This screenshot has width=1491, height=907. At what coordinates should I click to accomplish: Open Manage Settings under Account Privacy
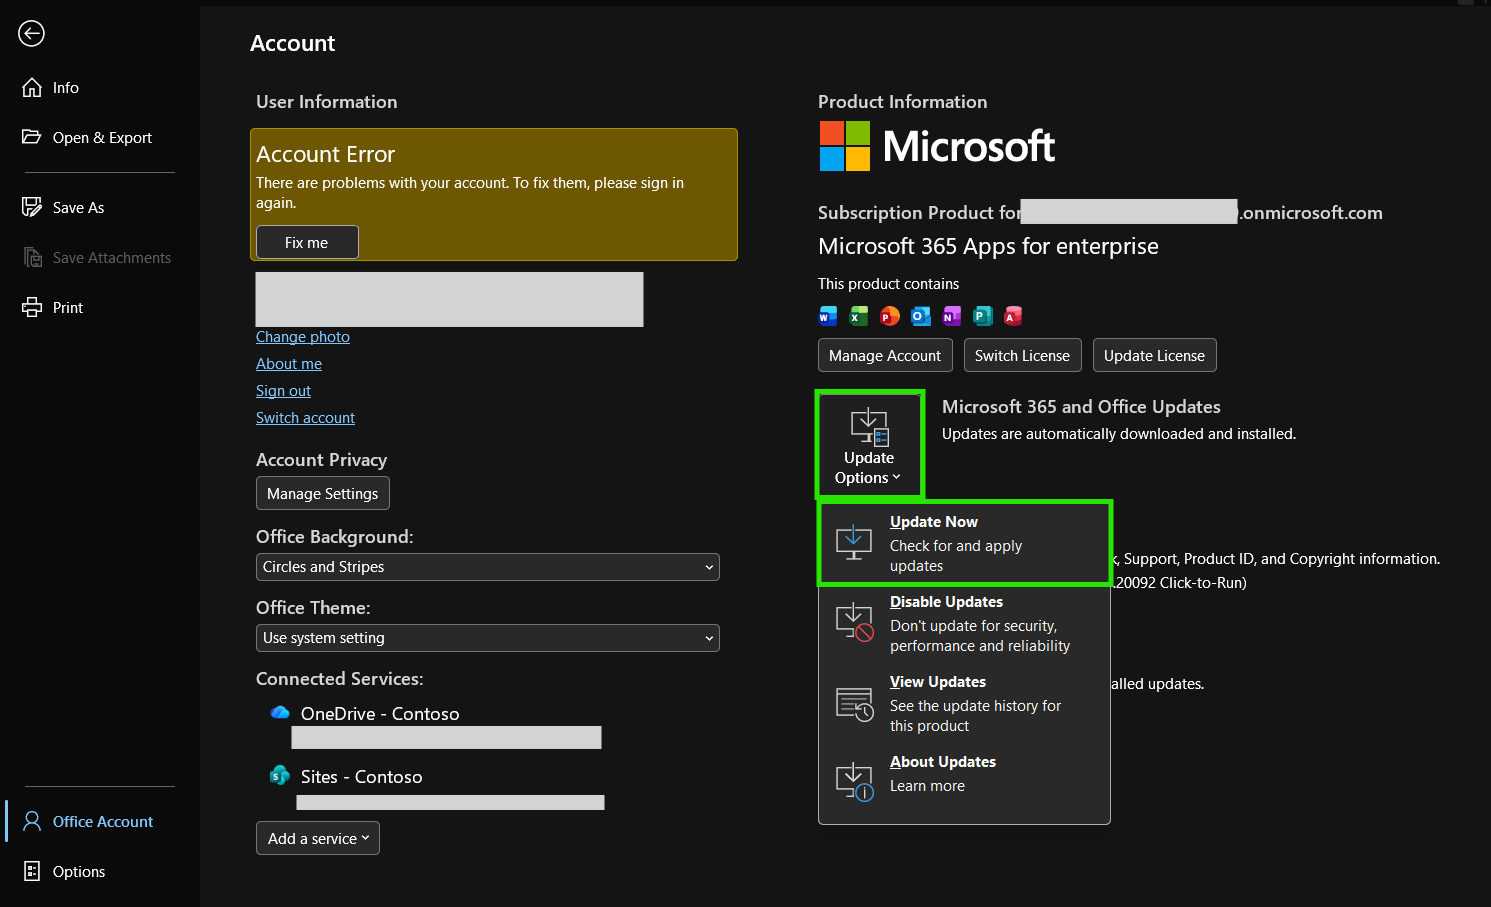(323, 493)
